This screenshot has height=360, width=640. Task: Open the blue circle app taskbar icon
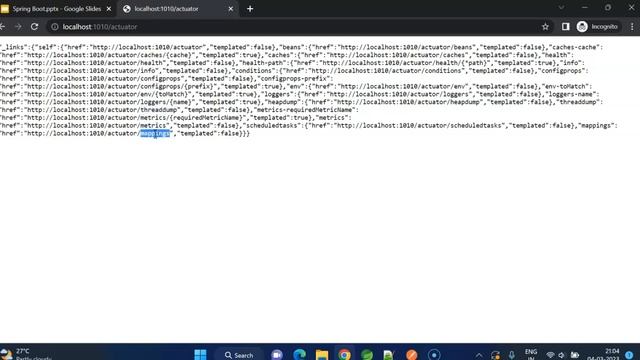coord(434,355)
